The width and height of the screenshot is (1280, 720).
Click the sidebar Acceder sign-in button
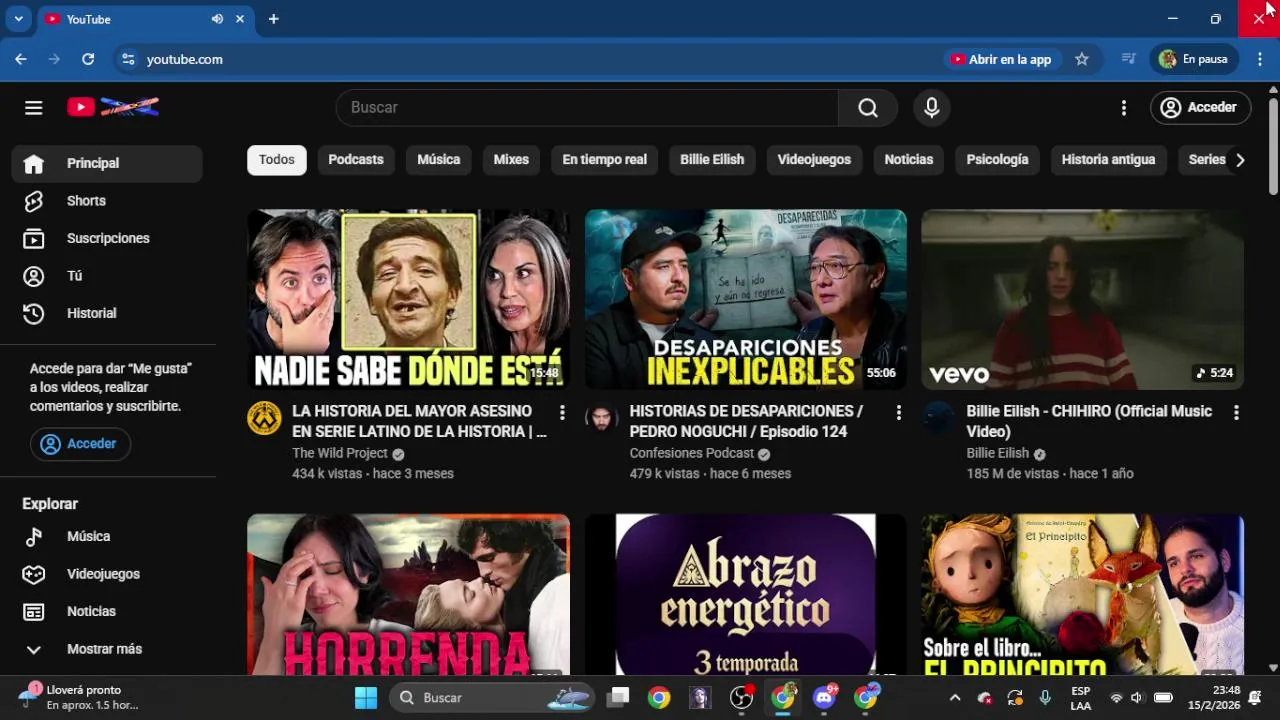(80, 444)
